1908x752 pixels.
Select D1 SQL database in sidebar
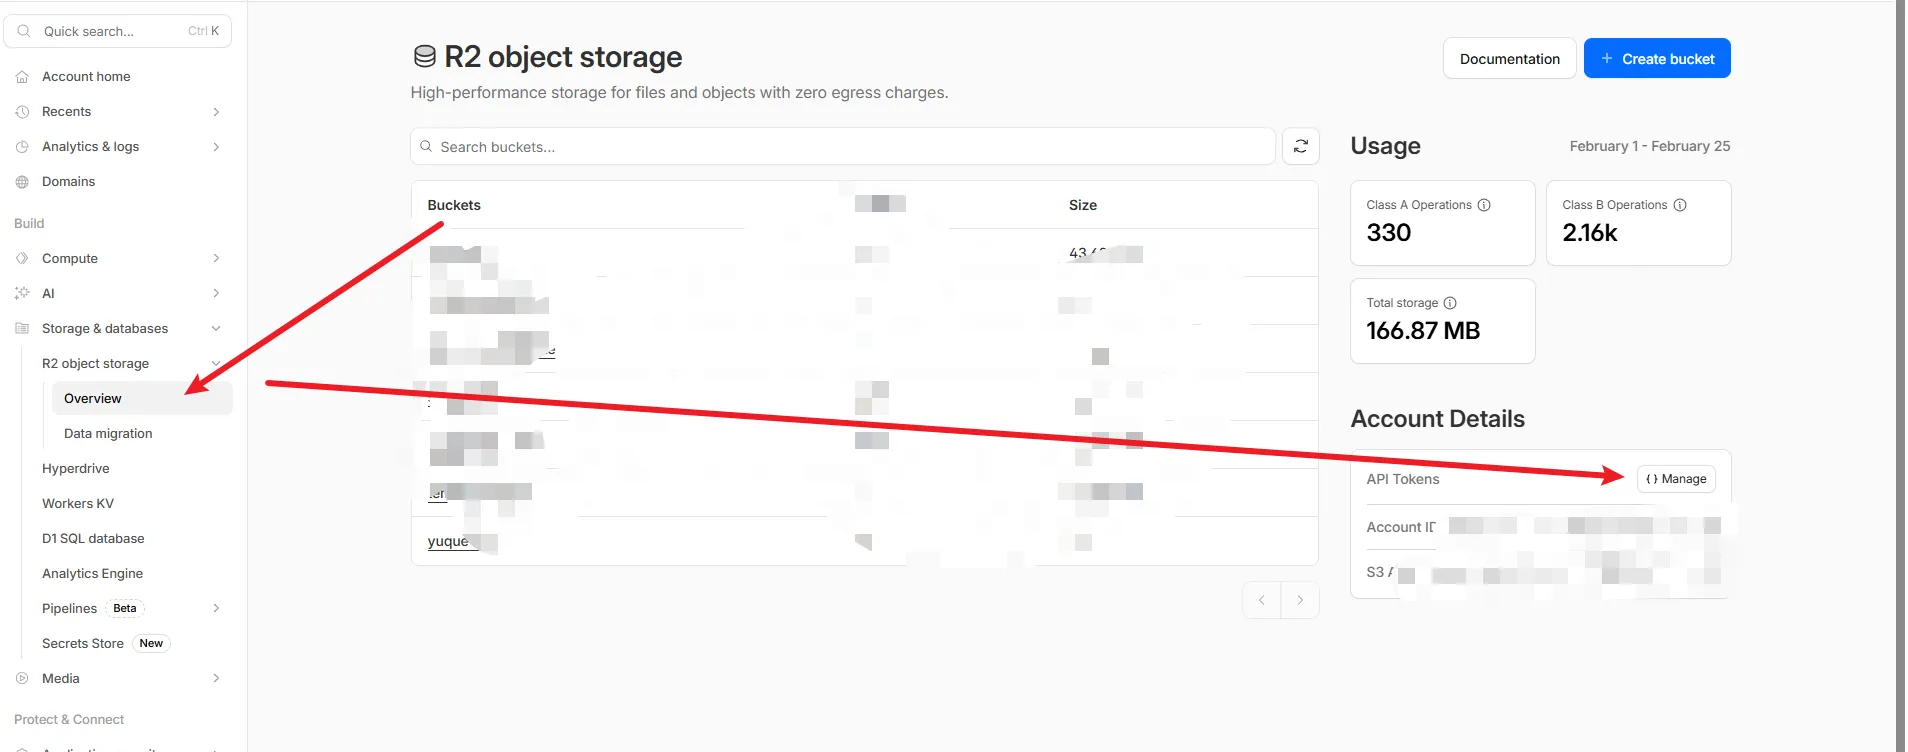(x=93, y=539)
